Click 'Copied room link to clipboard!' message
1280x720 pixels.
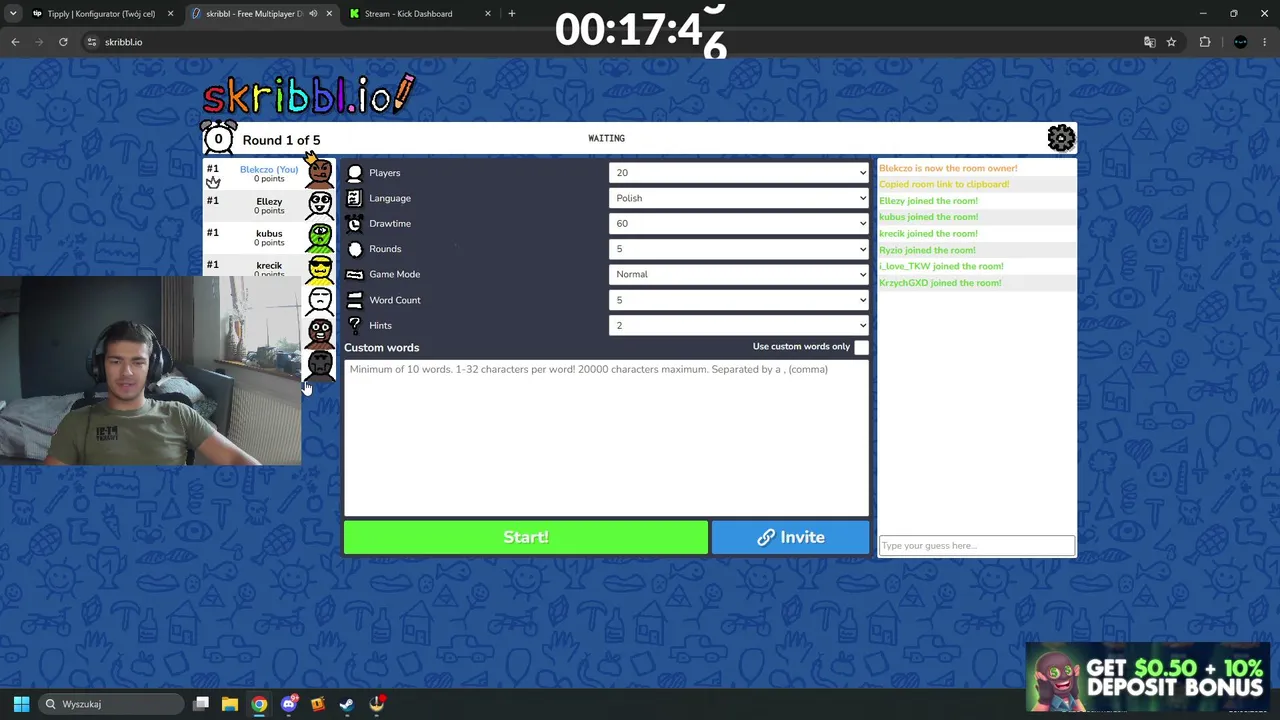click(944, 185)
